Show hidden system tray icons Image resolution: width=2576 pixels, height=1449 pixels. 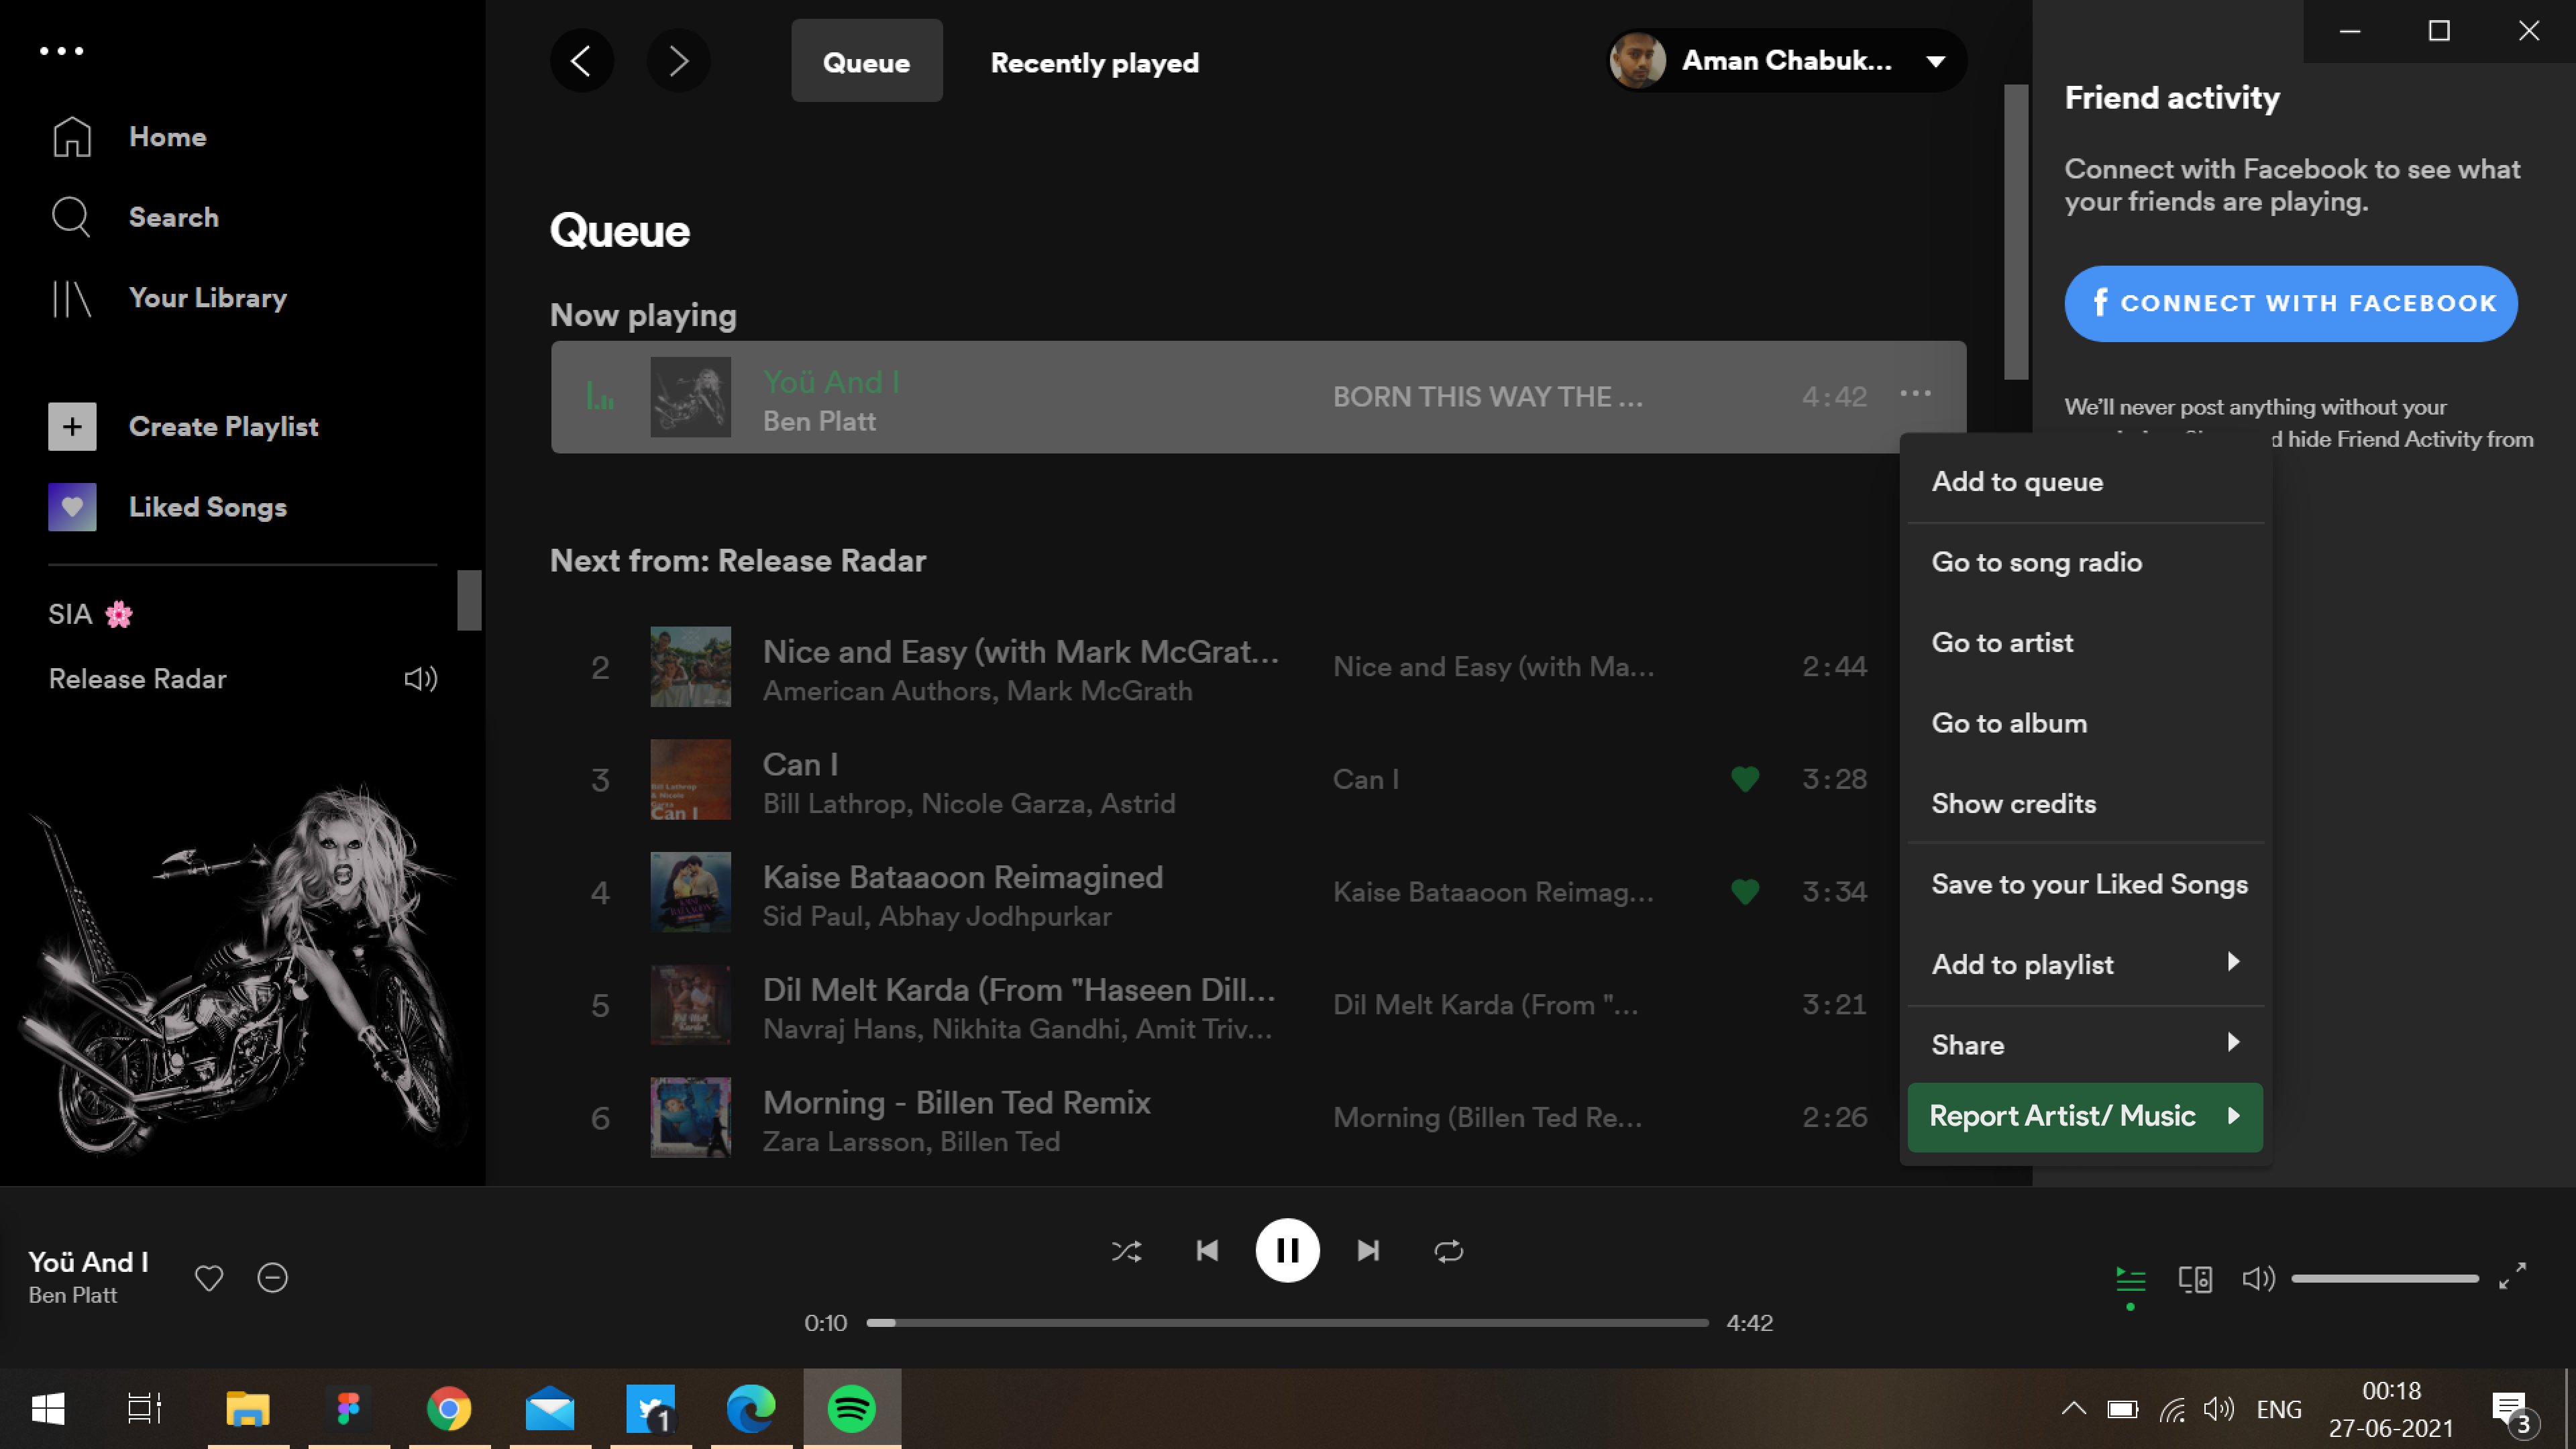[x=2073, y=1409]
